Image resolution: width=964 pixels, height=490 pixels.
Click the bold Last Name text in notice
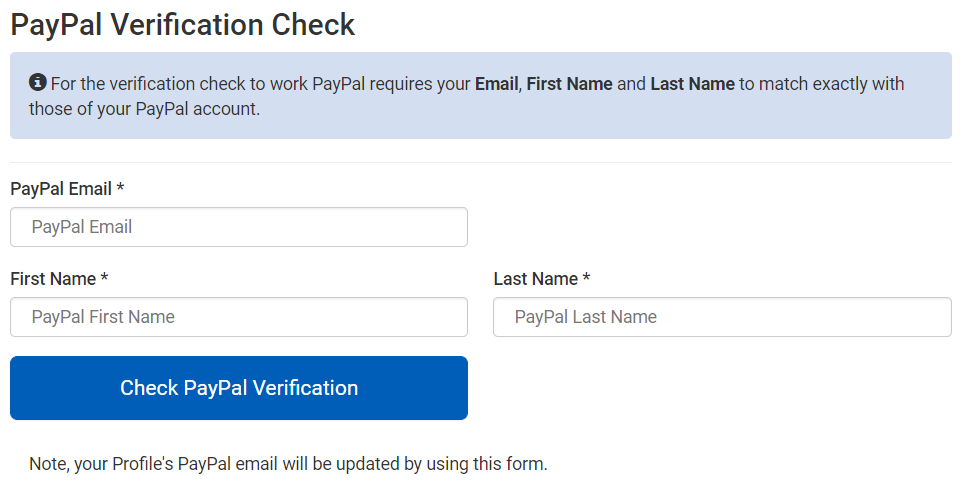[x=692, y=84]
